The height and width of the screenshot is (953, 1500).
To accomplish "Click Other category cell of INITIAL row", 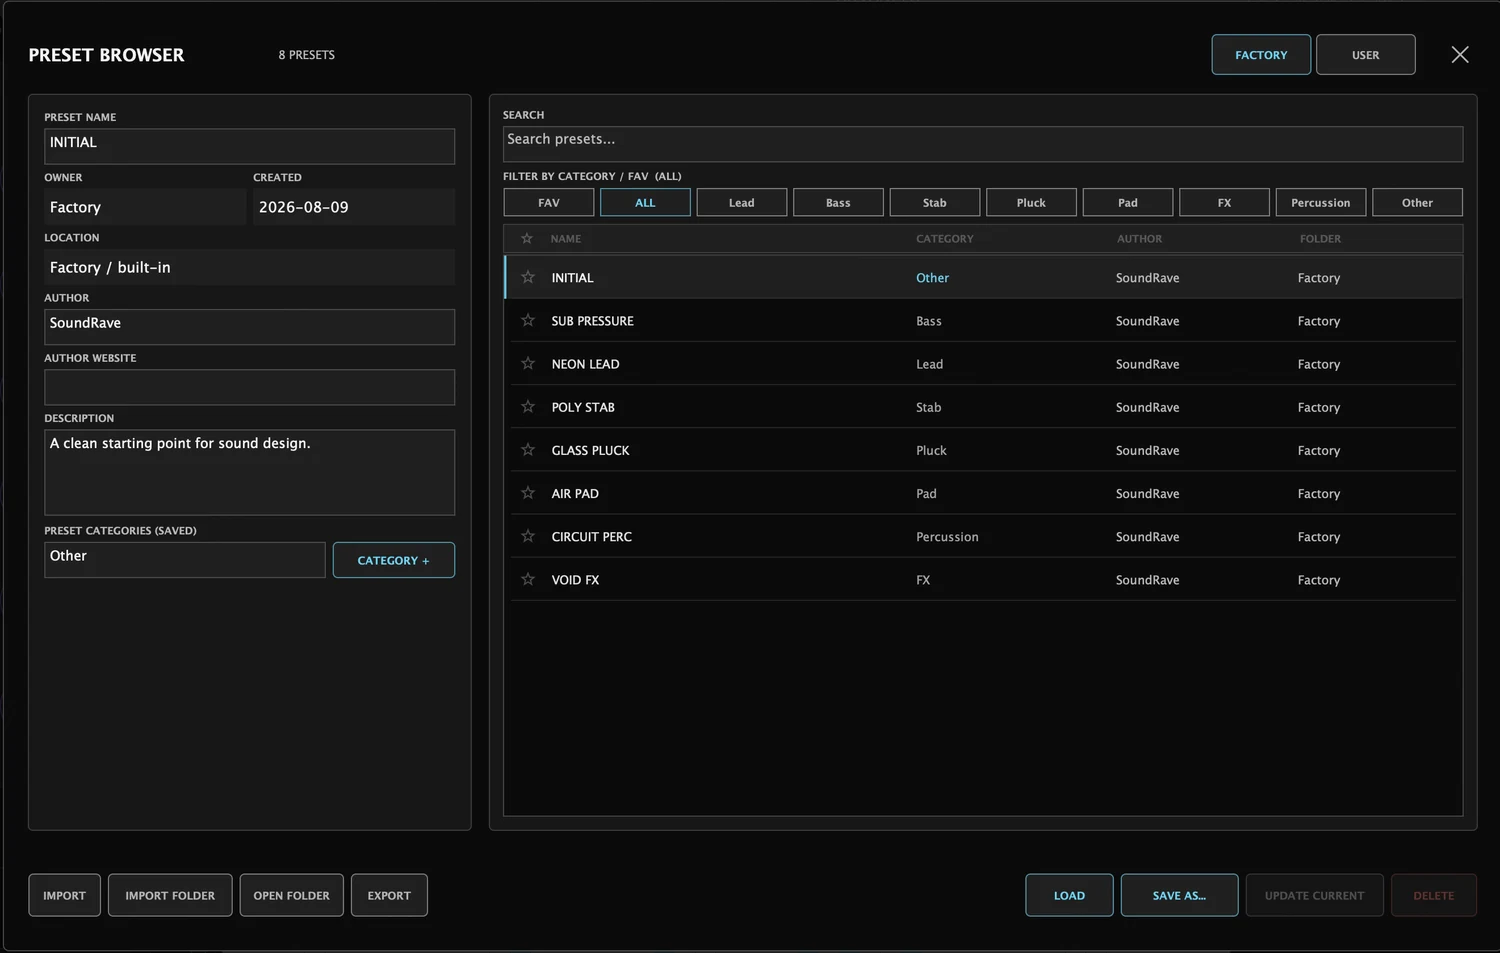I will click(932, 278).
